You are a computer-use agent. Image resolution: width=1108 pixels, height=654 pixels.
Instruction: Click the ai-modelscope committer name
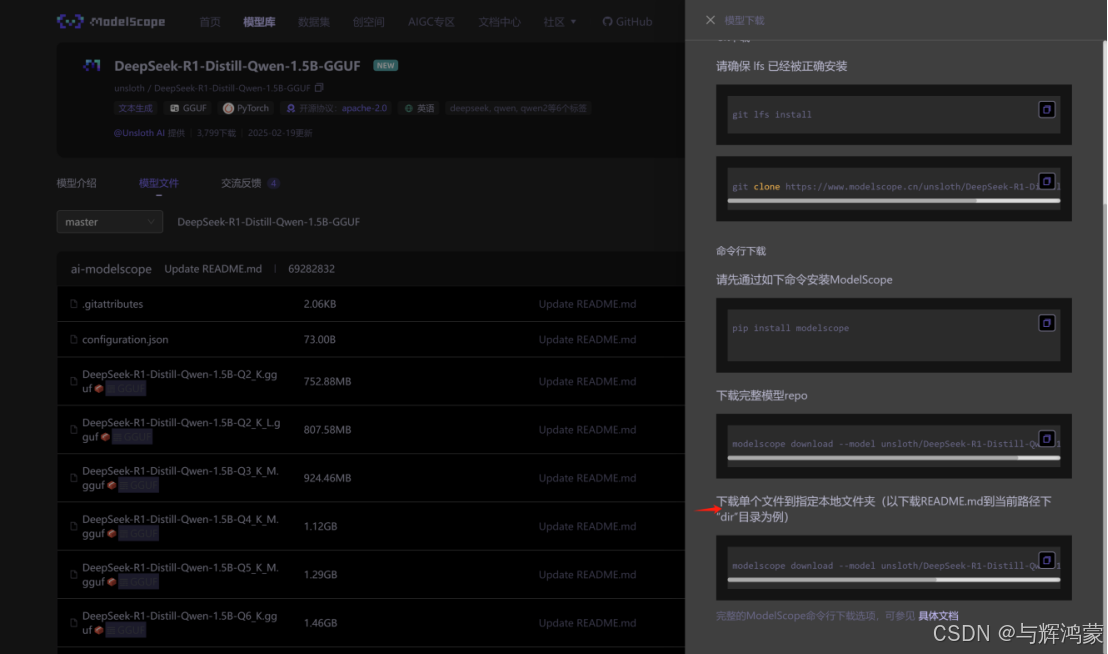pos(111,269)
